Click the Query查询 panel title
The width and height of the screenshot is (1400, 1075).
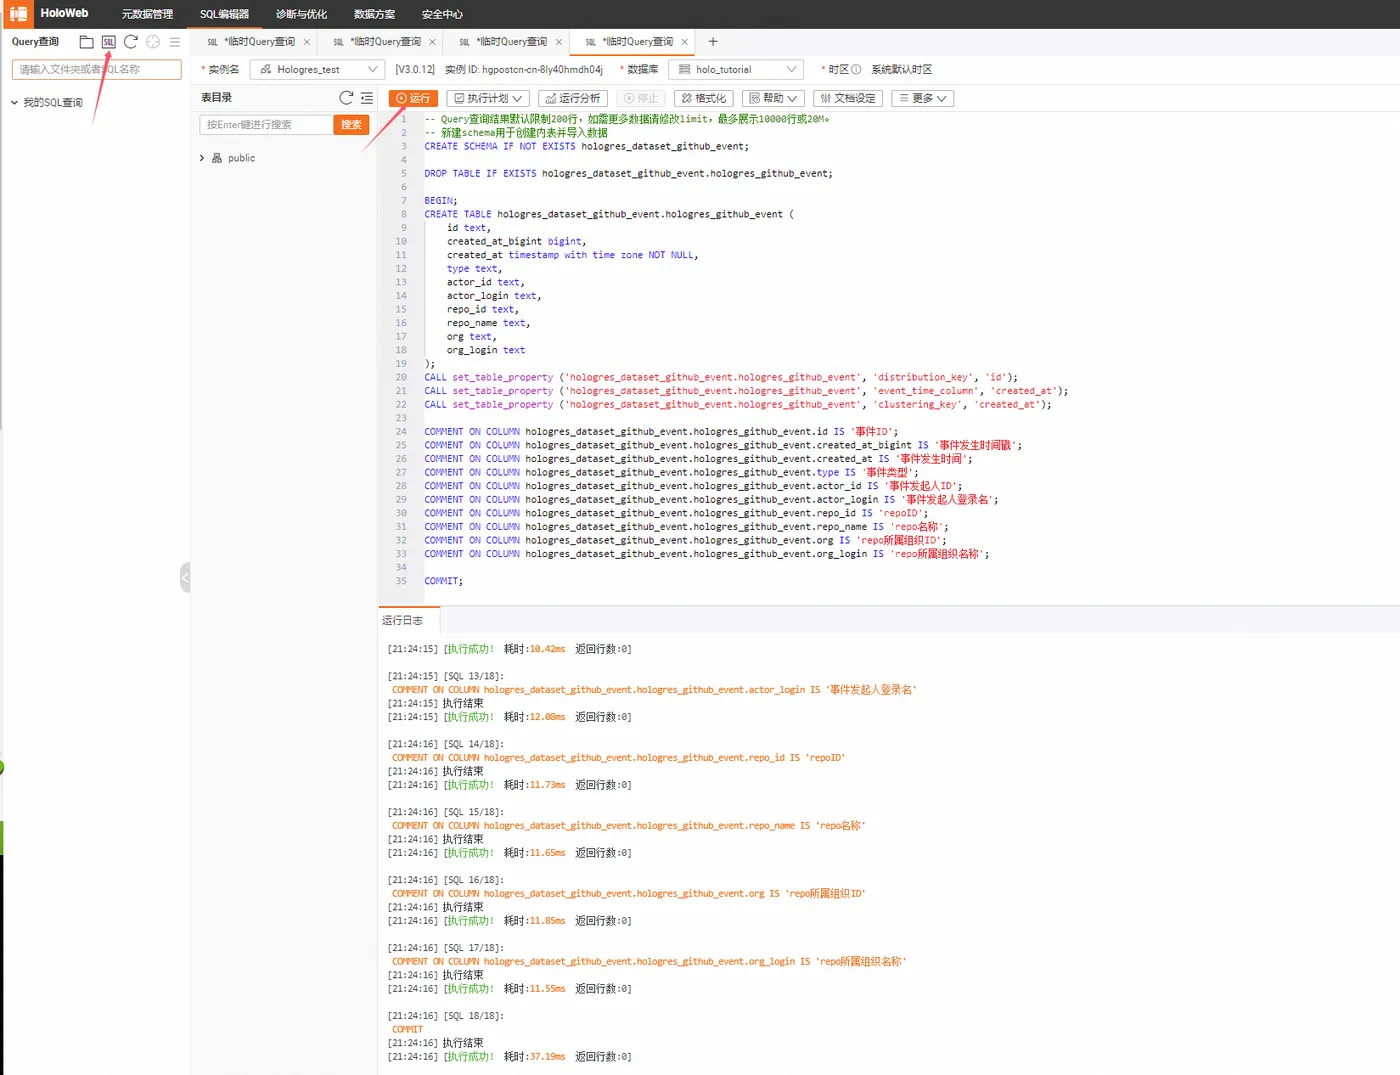35,42
